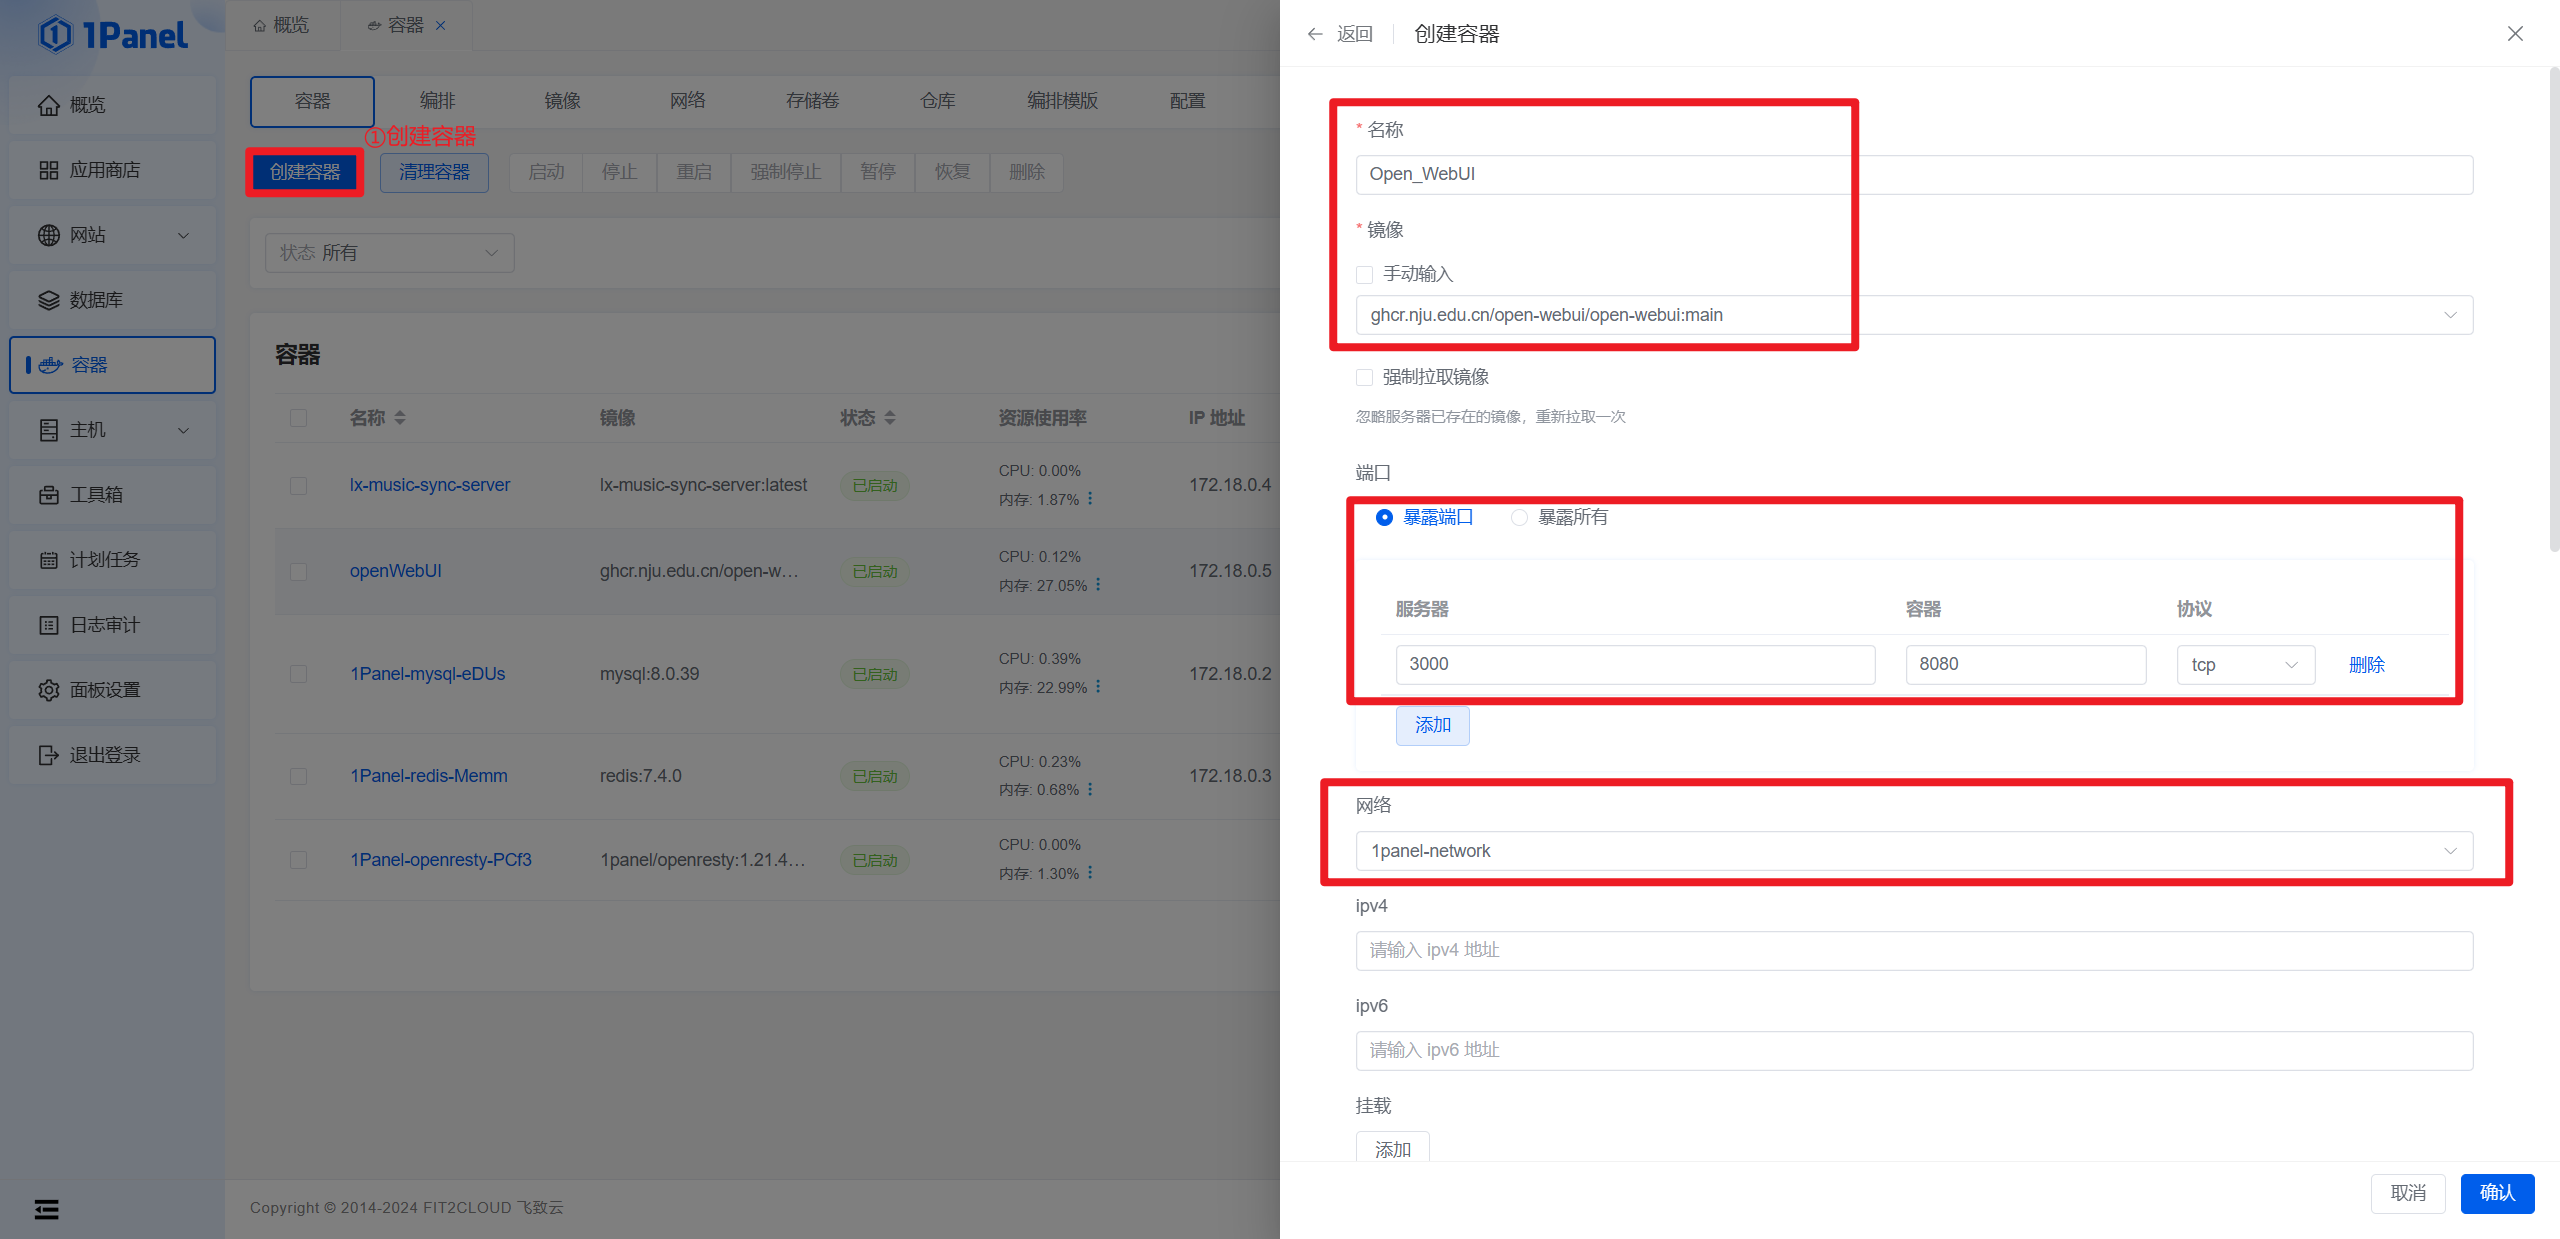This screenshot has height=1239, width=2560.
Task: Open 应用商店 app store in sidebar
Action: coord(112,170)
